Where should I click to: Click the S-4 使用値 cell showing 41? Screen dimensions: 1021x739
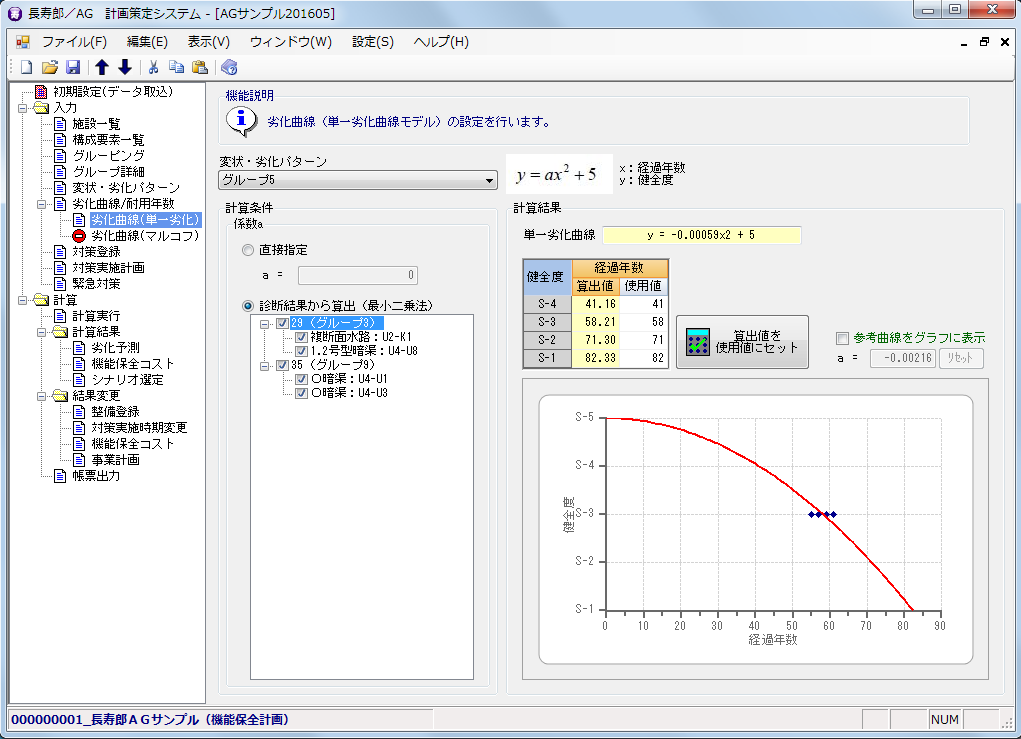point(643,304)
